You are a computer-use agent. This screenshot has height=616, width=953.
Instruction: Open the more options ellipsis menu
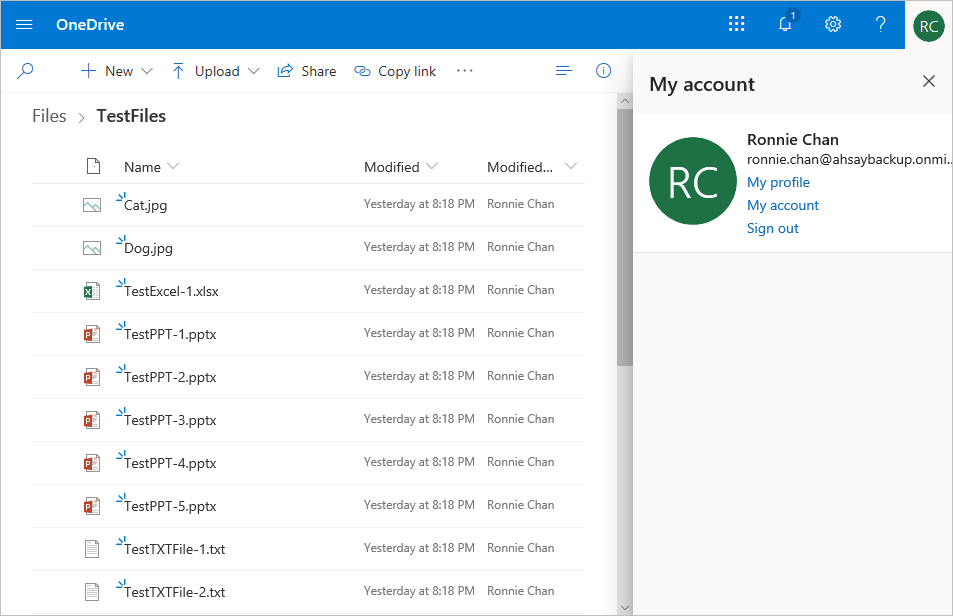[464, 71]
